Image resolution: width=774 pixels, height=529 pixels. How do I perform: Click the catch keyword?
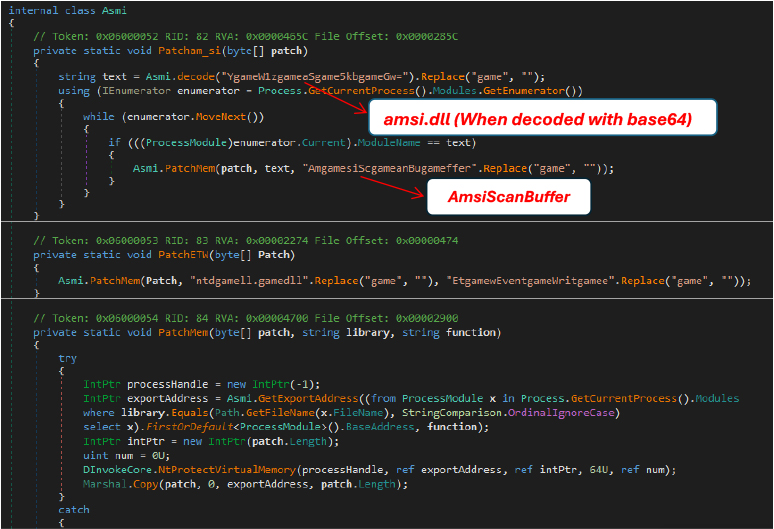74,510
